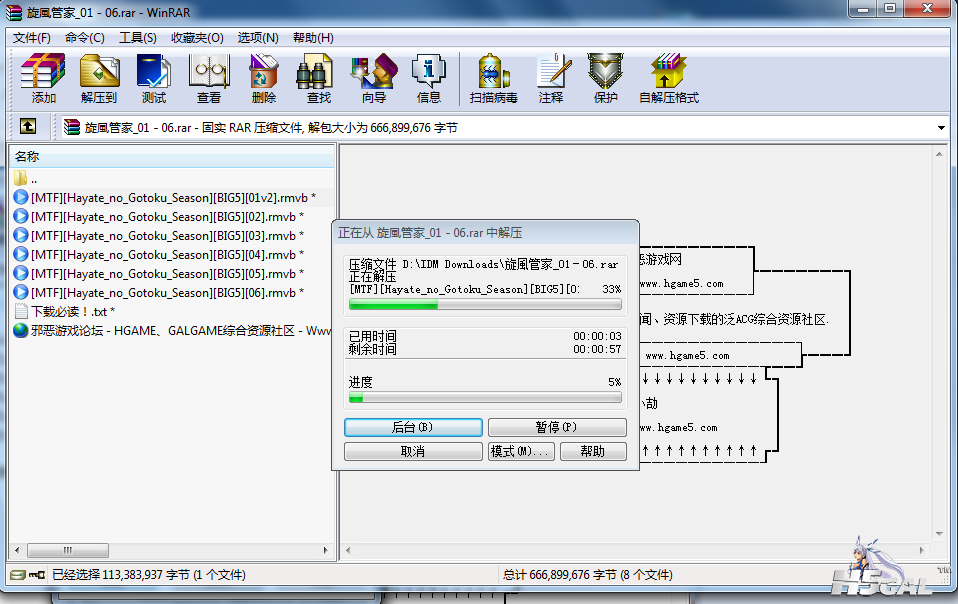Click the 取消 cancel button in dialog
This screenshot has width=958, height=604.
(x=412, y=451)
